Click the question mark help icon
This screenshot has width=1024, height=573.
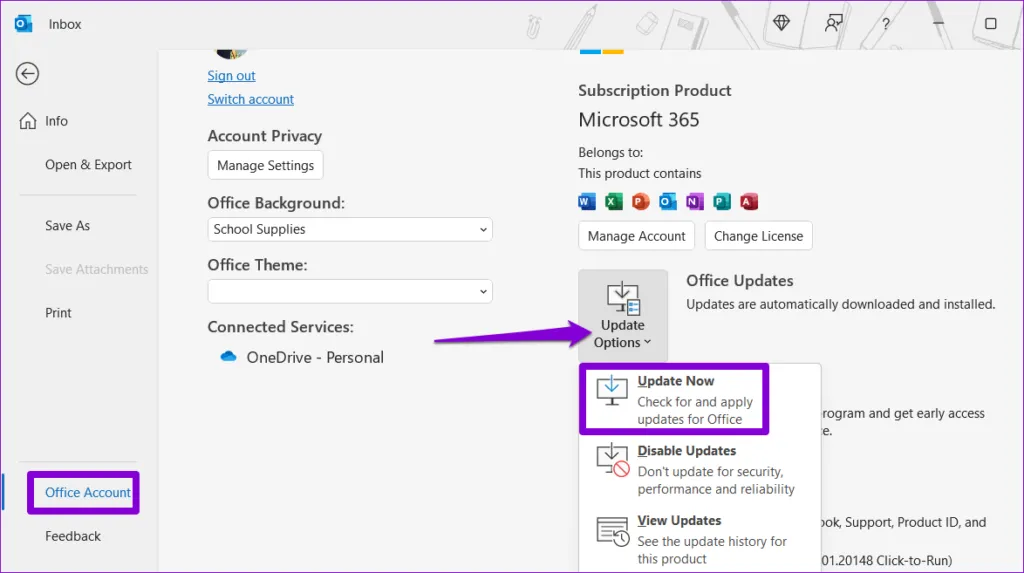[x=886, y=23]
